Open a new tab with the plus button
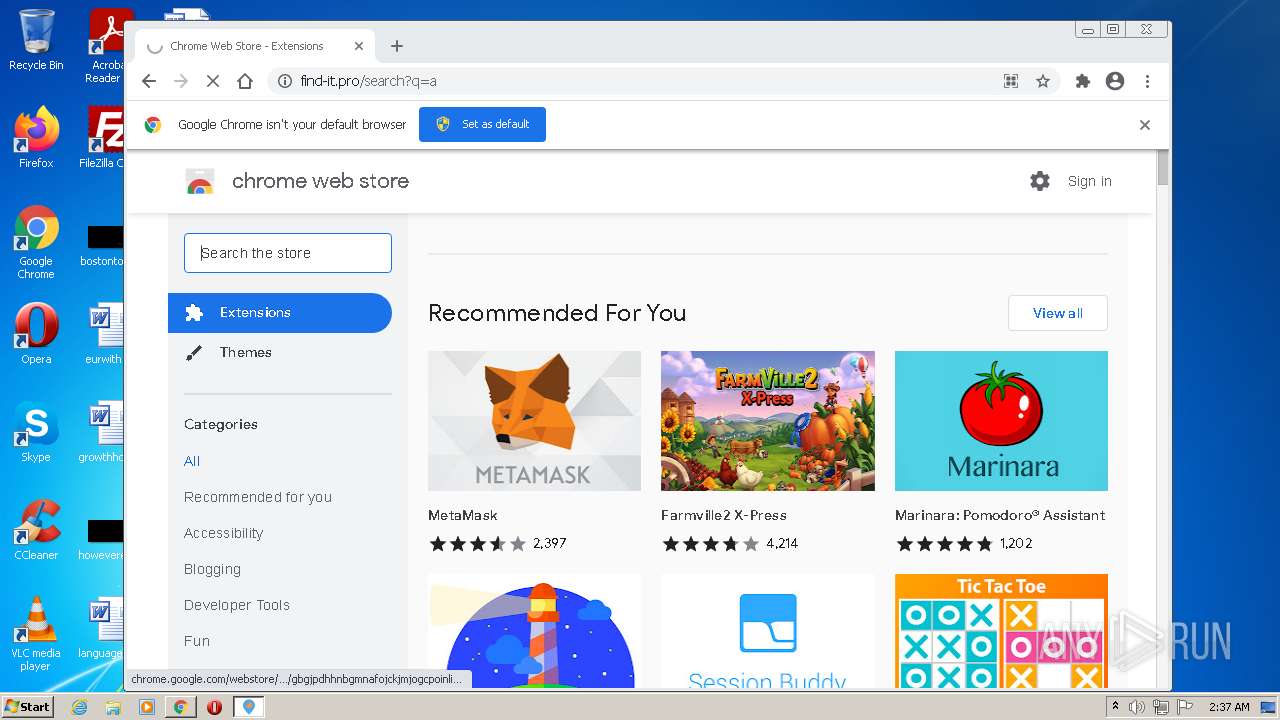Viewport: 1280px width, 720px height. [x=397, y=46]
